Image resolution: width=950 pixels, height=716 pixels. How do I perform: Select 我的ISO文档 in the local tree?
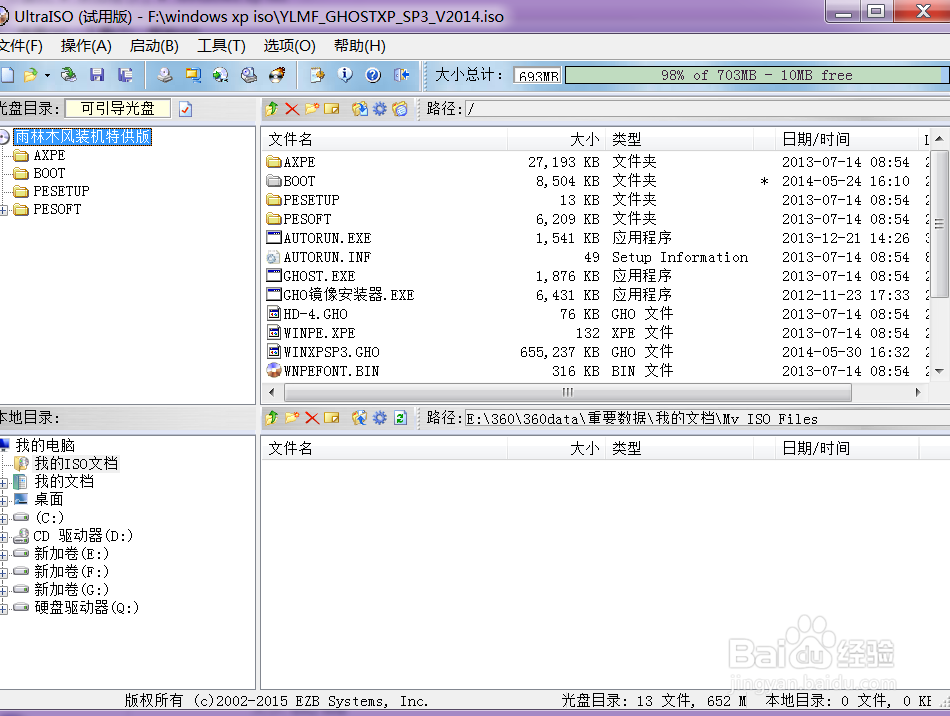tap(76, 464)
